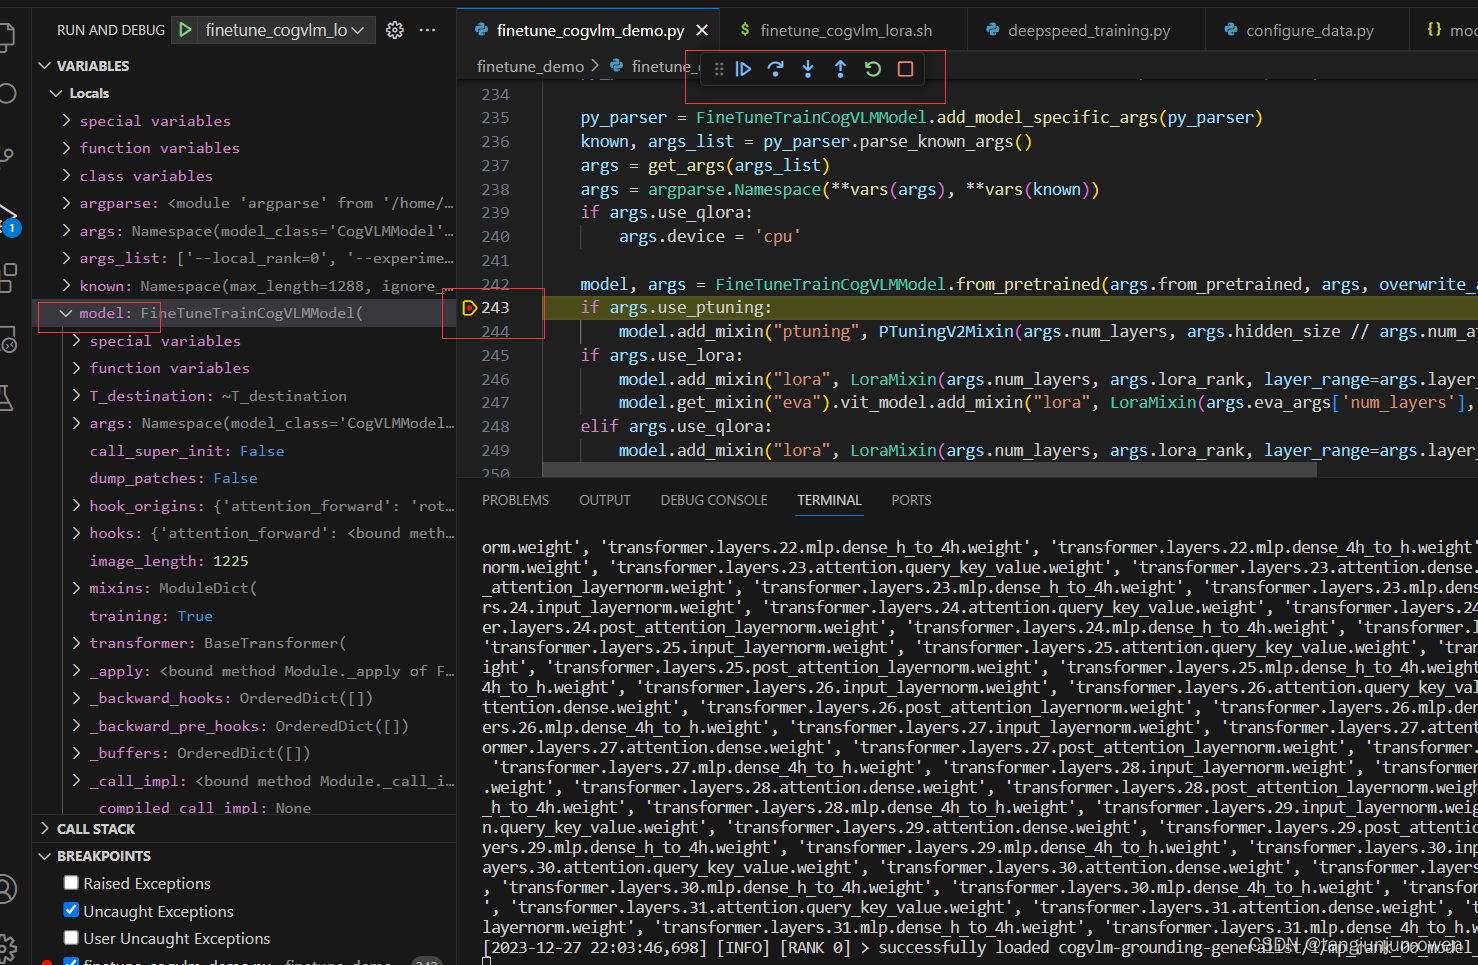Select the TERMINAL panel tab
Viewport: 1478px width, 965px height.
point(829,500)
